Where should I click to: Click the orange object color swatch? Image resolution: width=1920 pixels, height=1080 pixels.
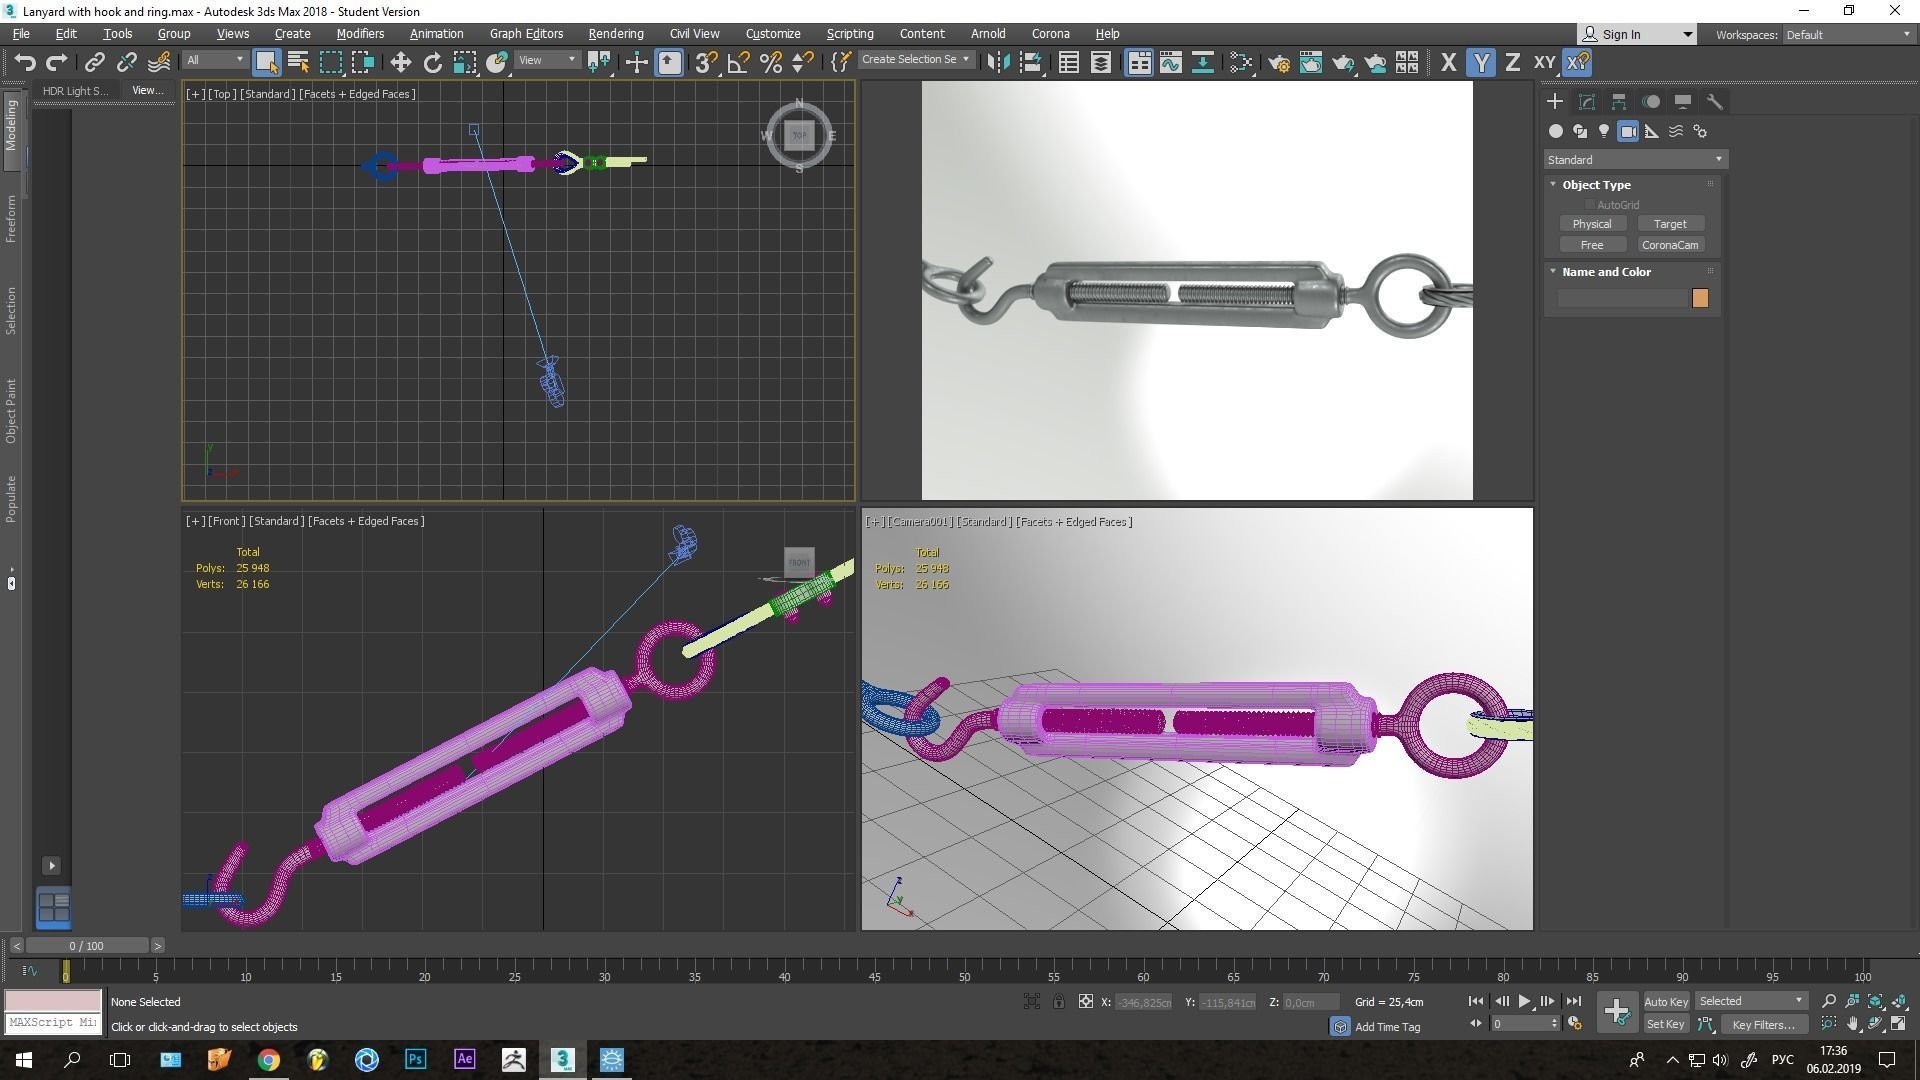pyautogui.click(x=1700, y=298)
